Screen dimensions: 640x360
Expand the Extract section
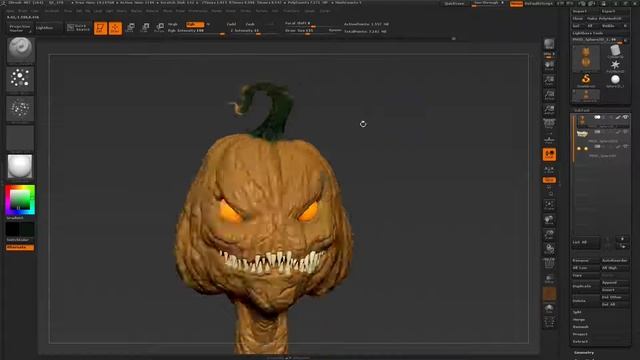[580, 342]
